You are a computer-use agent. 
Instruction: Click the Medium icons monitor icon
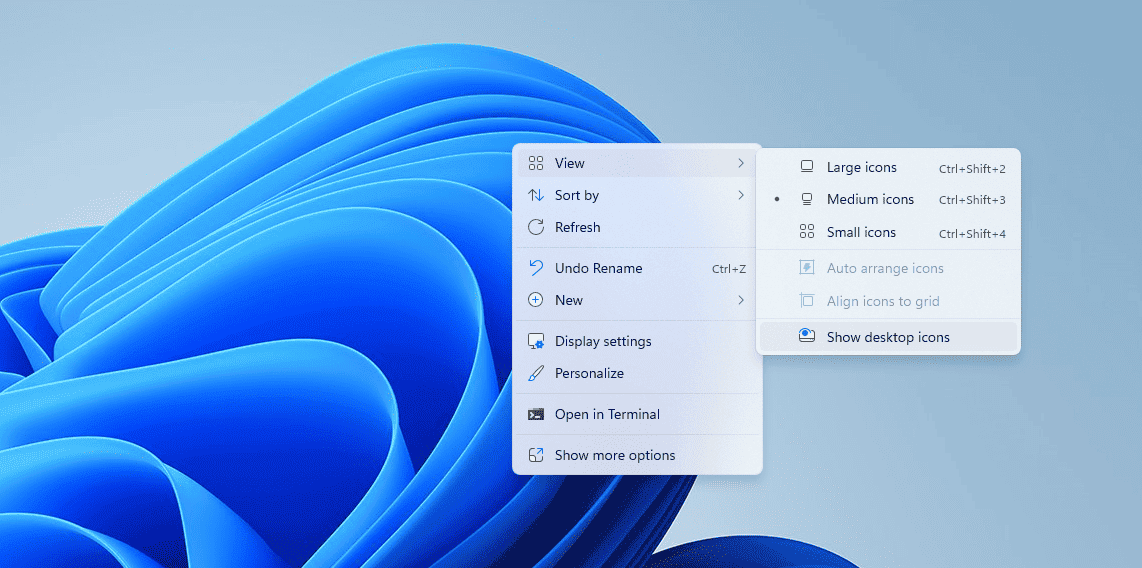click(x=806, y=199)
